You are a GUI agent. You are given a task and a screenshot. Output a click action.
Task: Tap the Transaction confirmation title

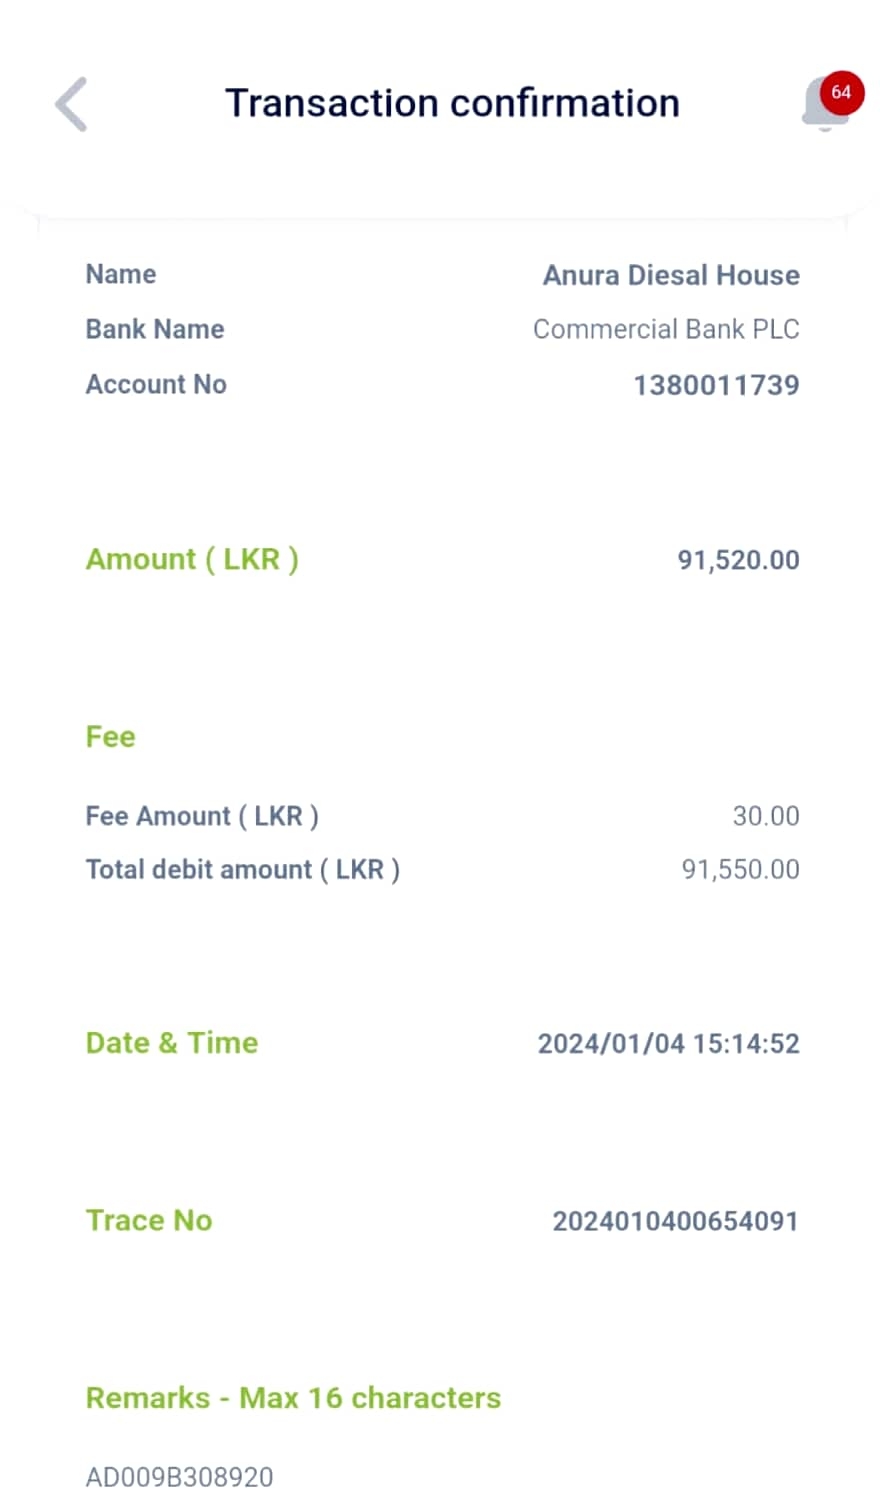452,103
